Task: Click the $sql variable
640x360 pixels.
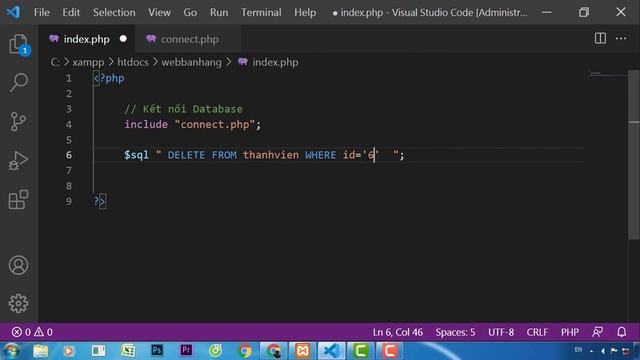Action: (136, 155)
